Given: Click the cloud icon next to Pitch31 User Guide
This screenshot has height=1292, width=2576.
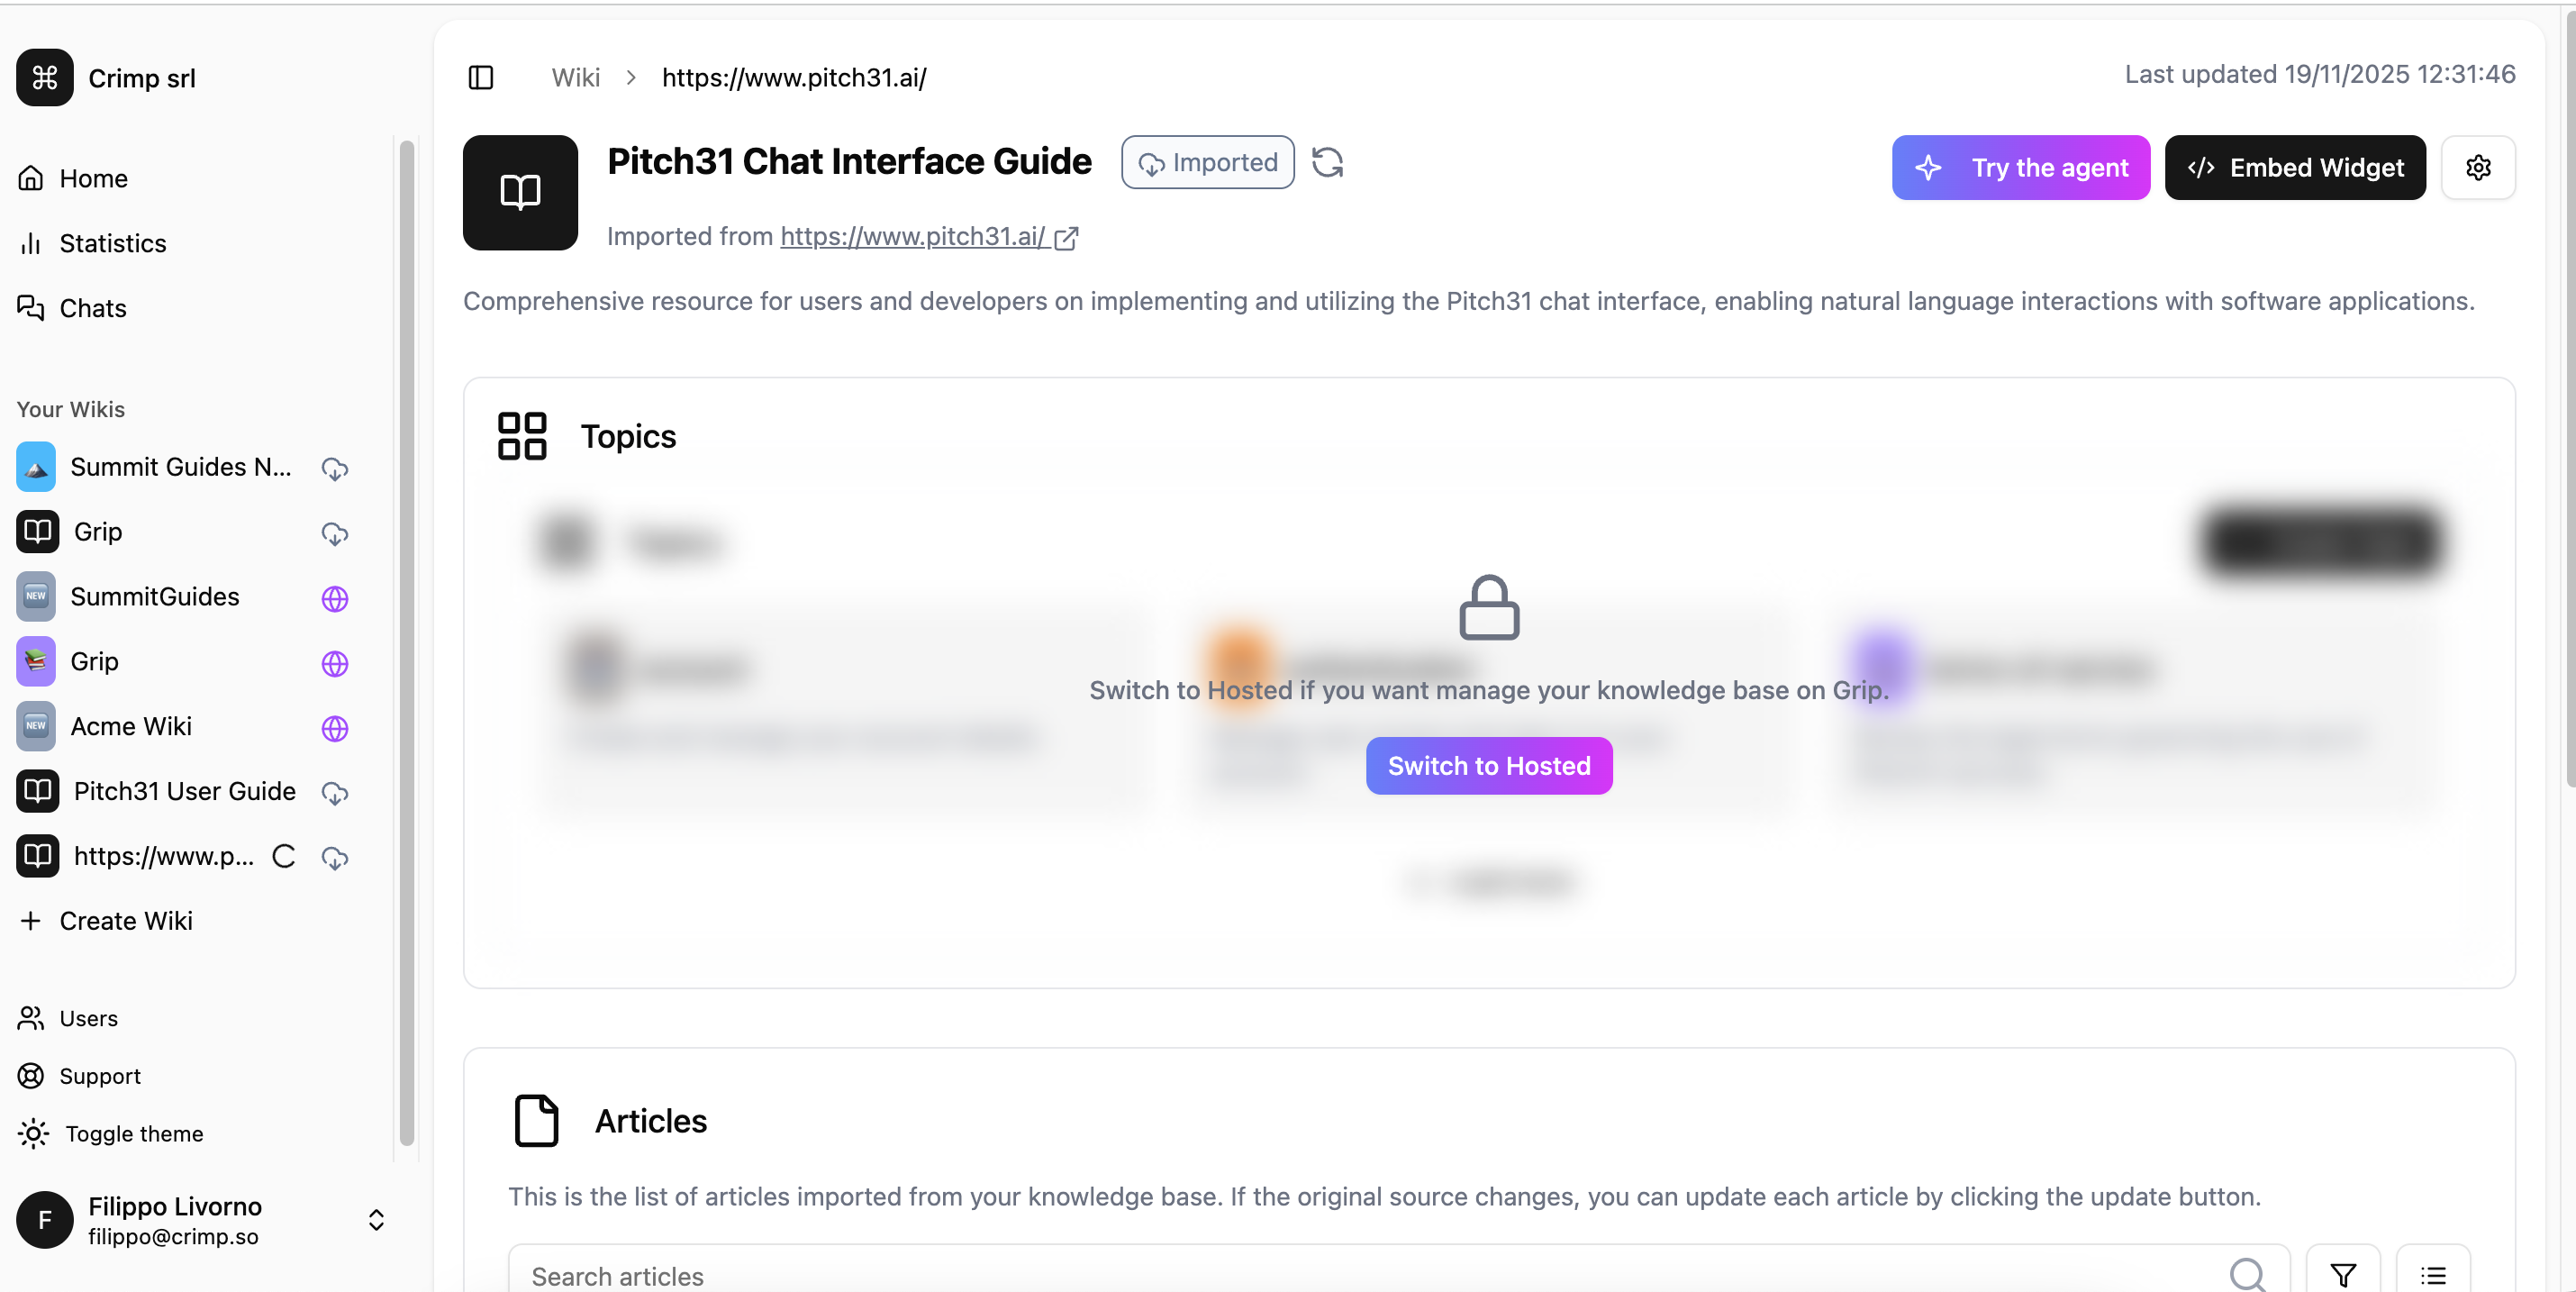Looking at the screenshot, I should tap(334, 793).
